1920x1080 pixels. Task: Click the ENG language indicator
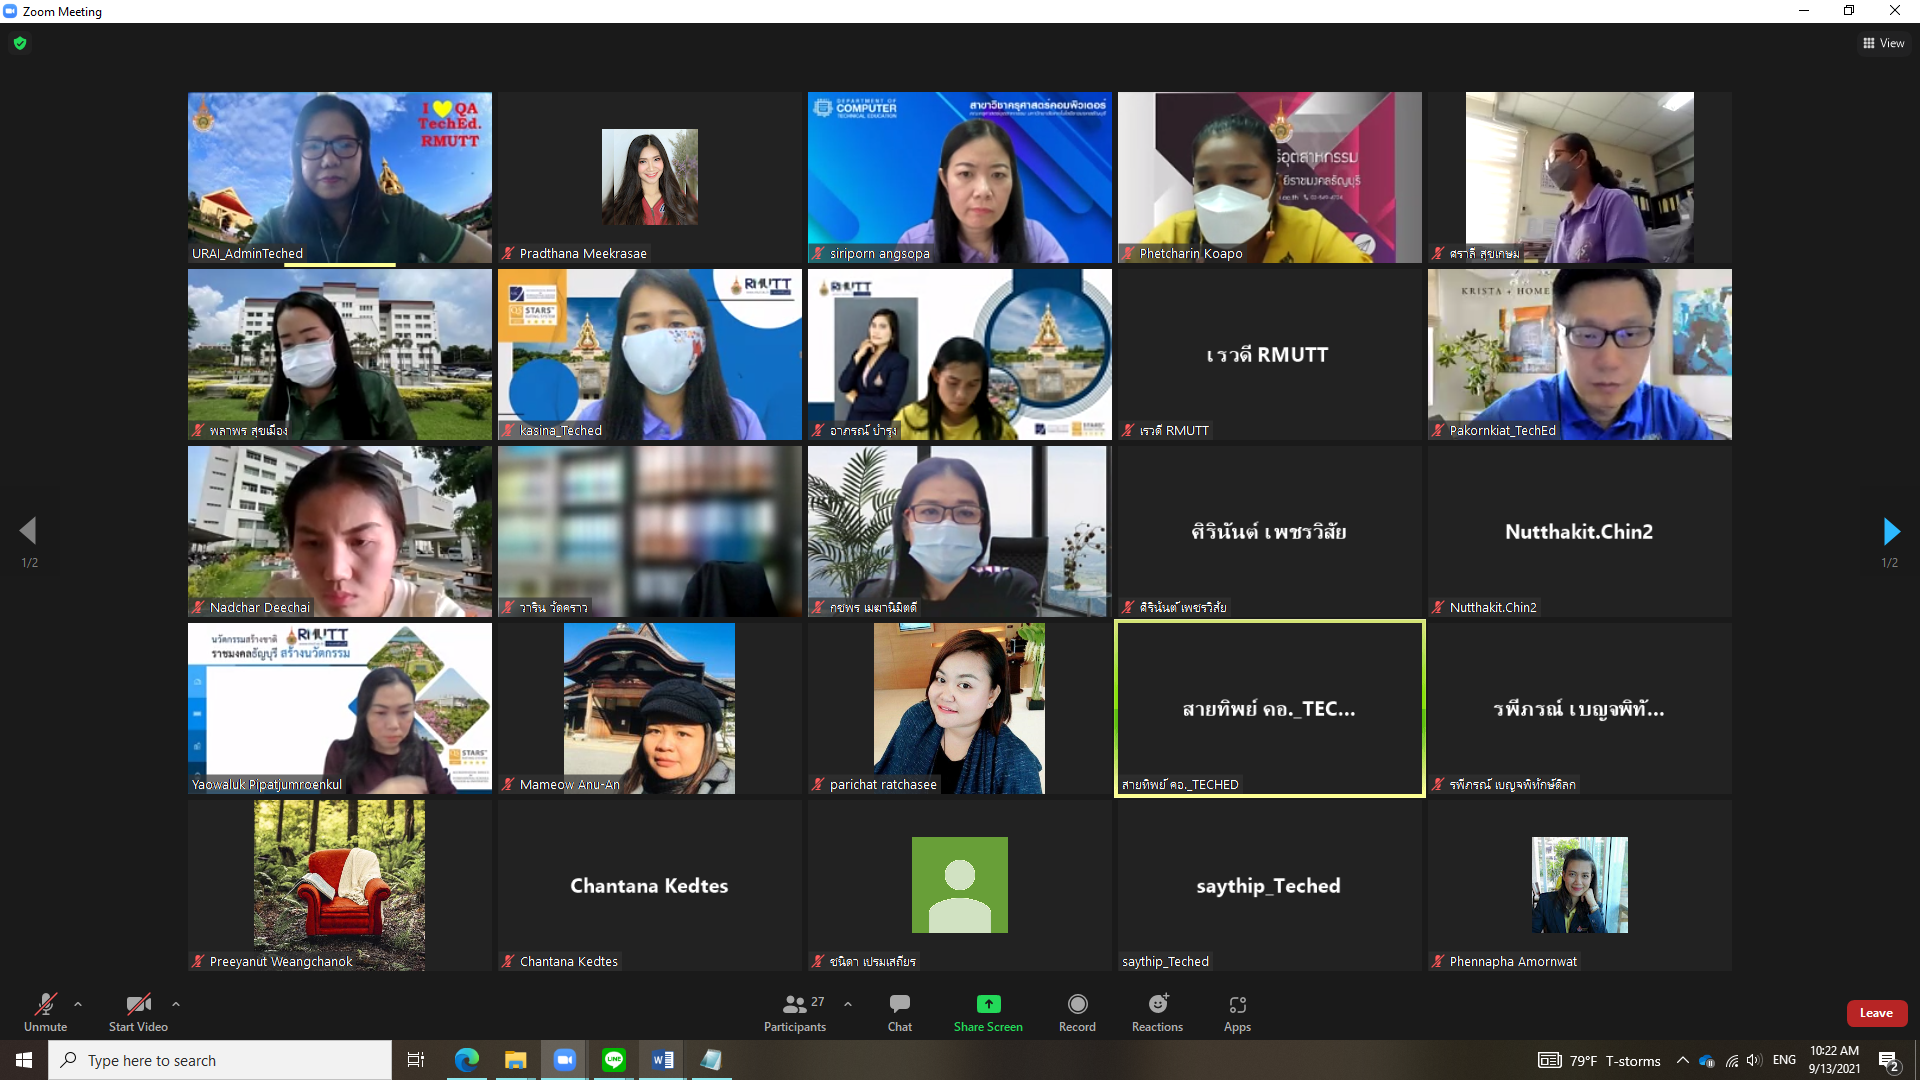pos(1784,1060)
